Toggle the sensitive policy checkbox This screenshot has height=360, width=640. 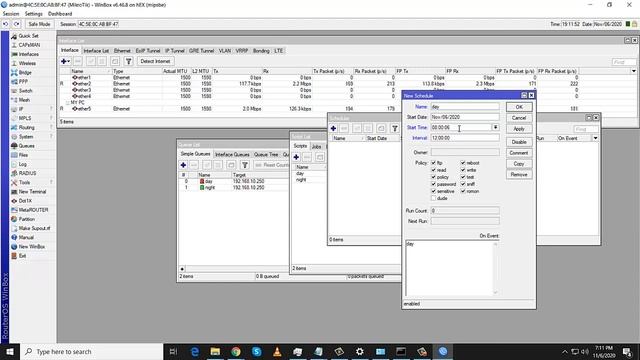pyautogui.click(x=433, y=191)
